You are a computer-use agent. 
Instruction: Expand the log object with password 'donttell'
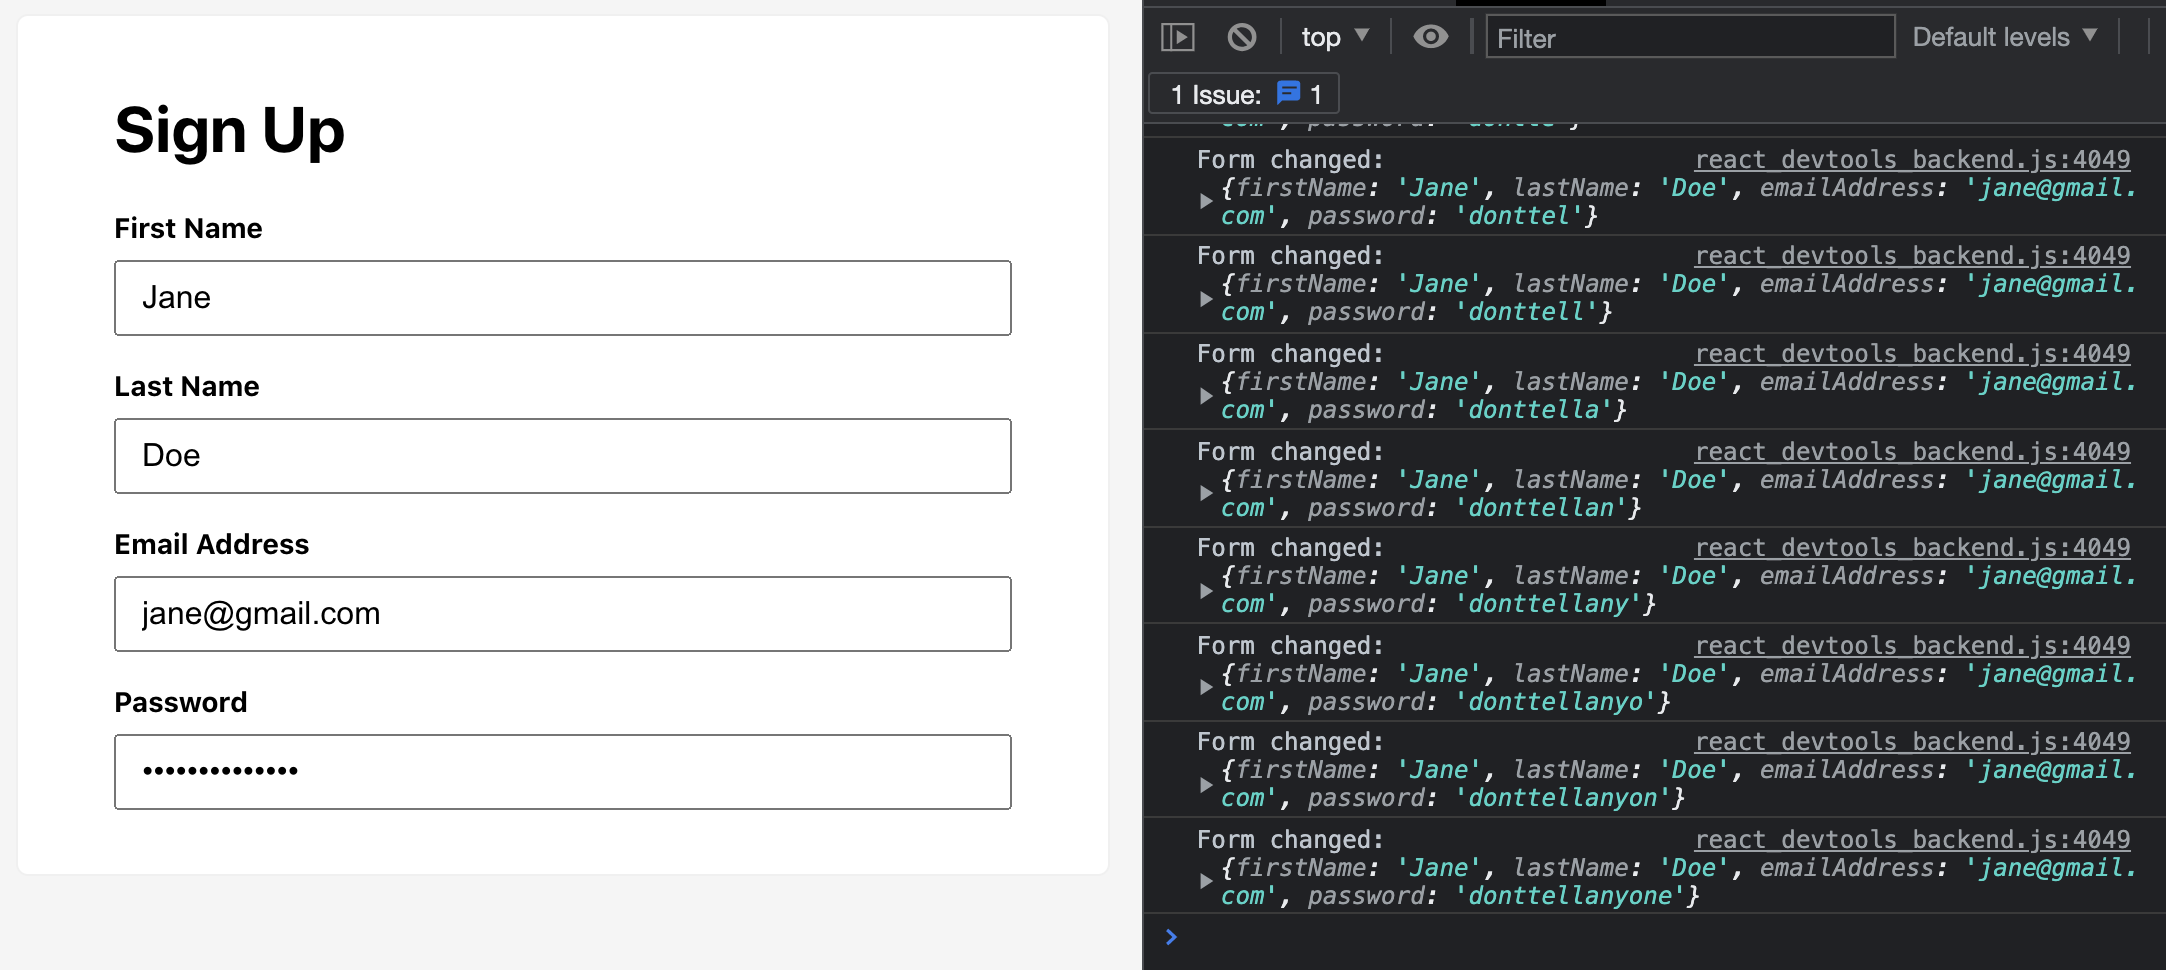[1206, 298]
